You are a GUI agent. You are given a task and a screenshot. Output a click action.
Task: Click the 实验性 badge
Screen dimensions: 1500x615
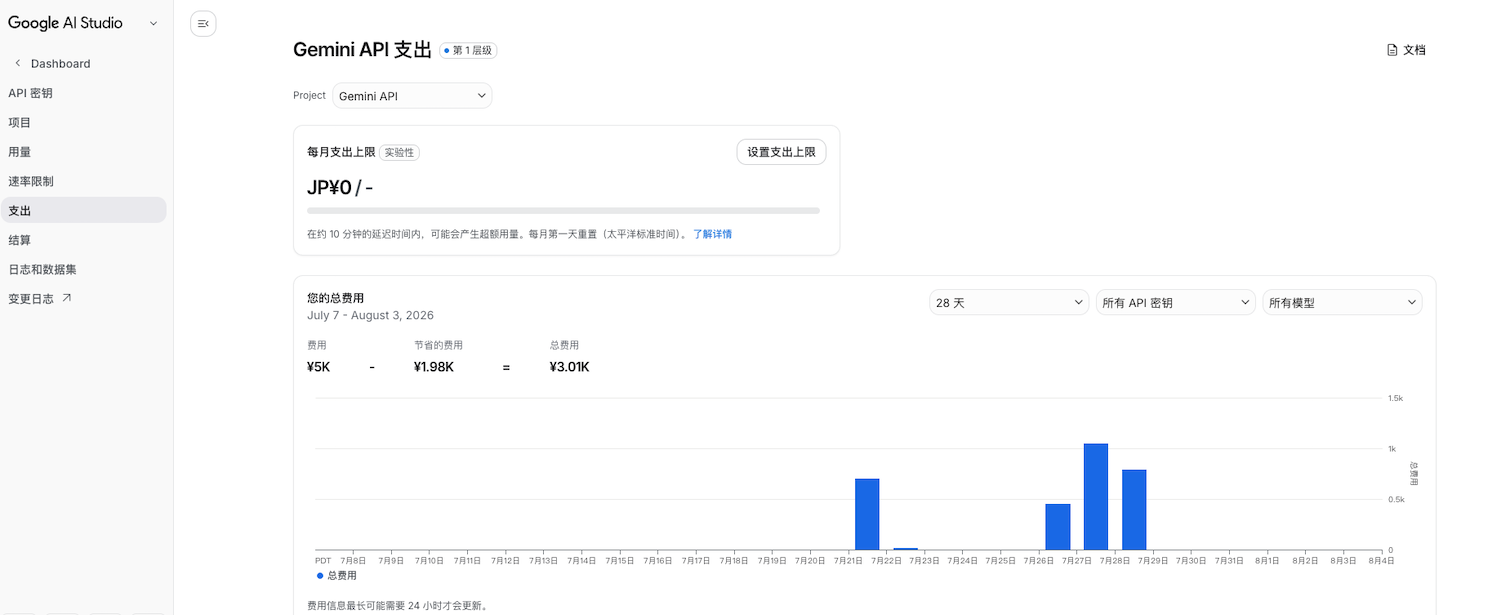[x=399, y=153]
